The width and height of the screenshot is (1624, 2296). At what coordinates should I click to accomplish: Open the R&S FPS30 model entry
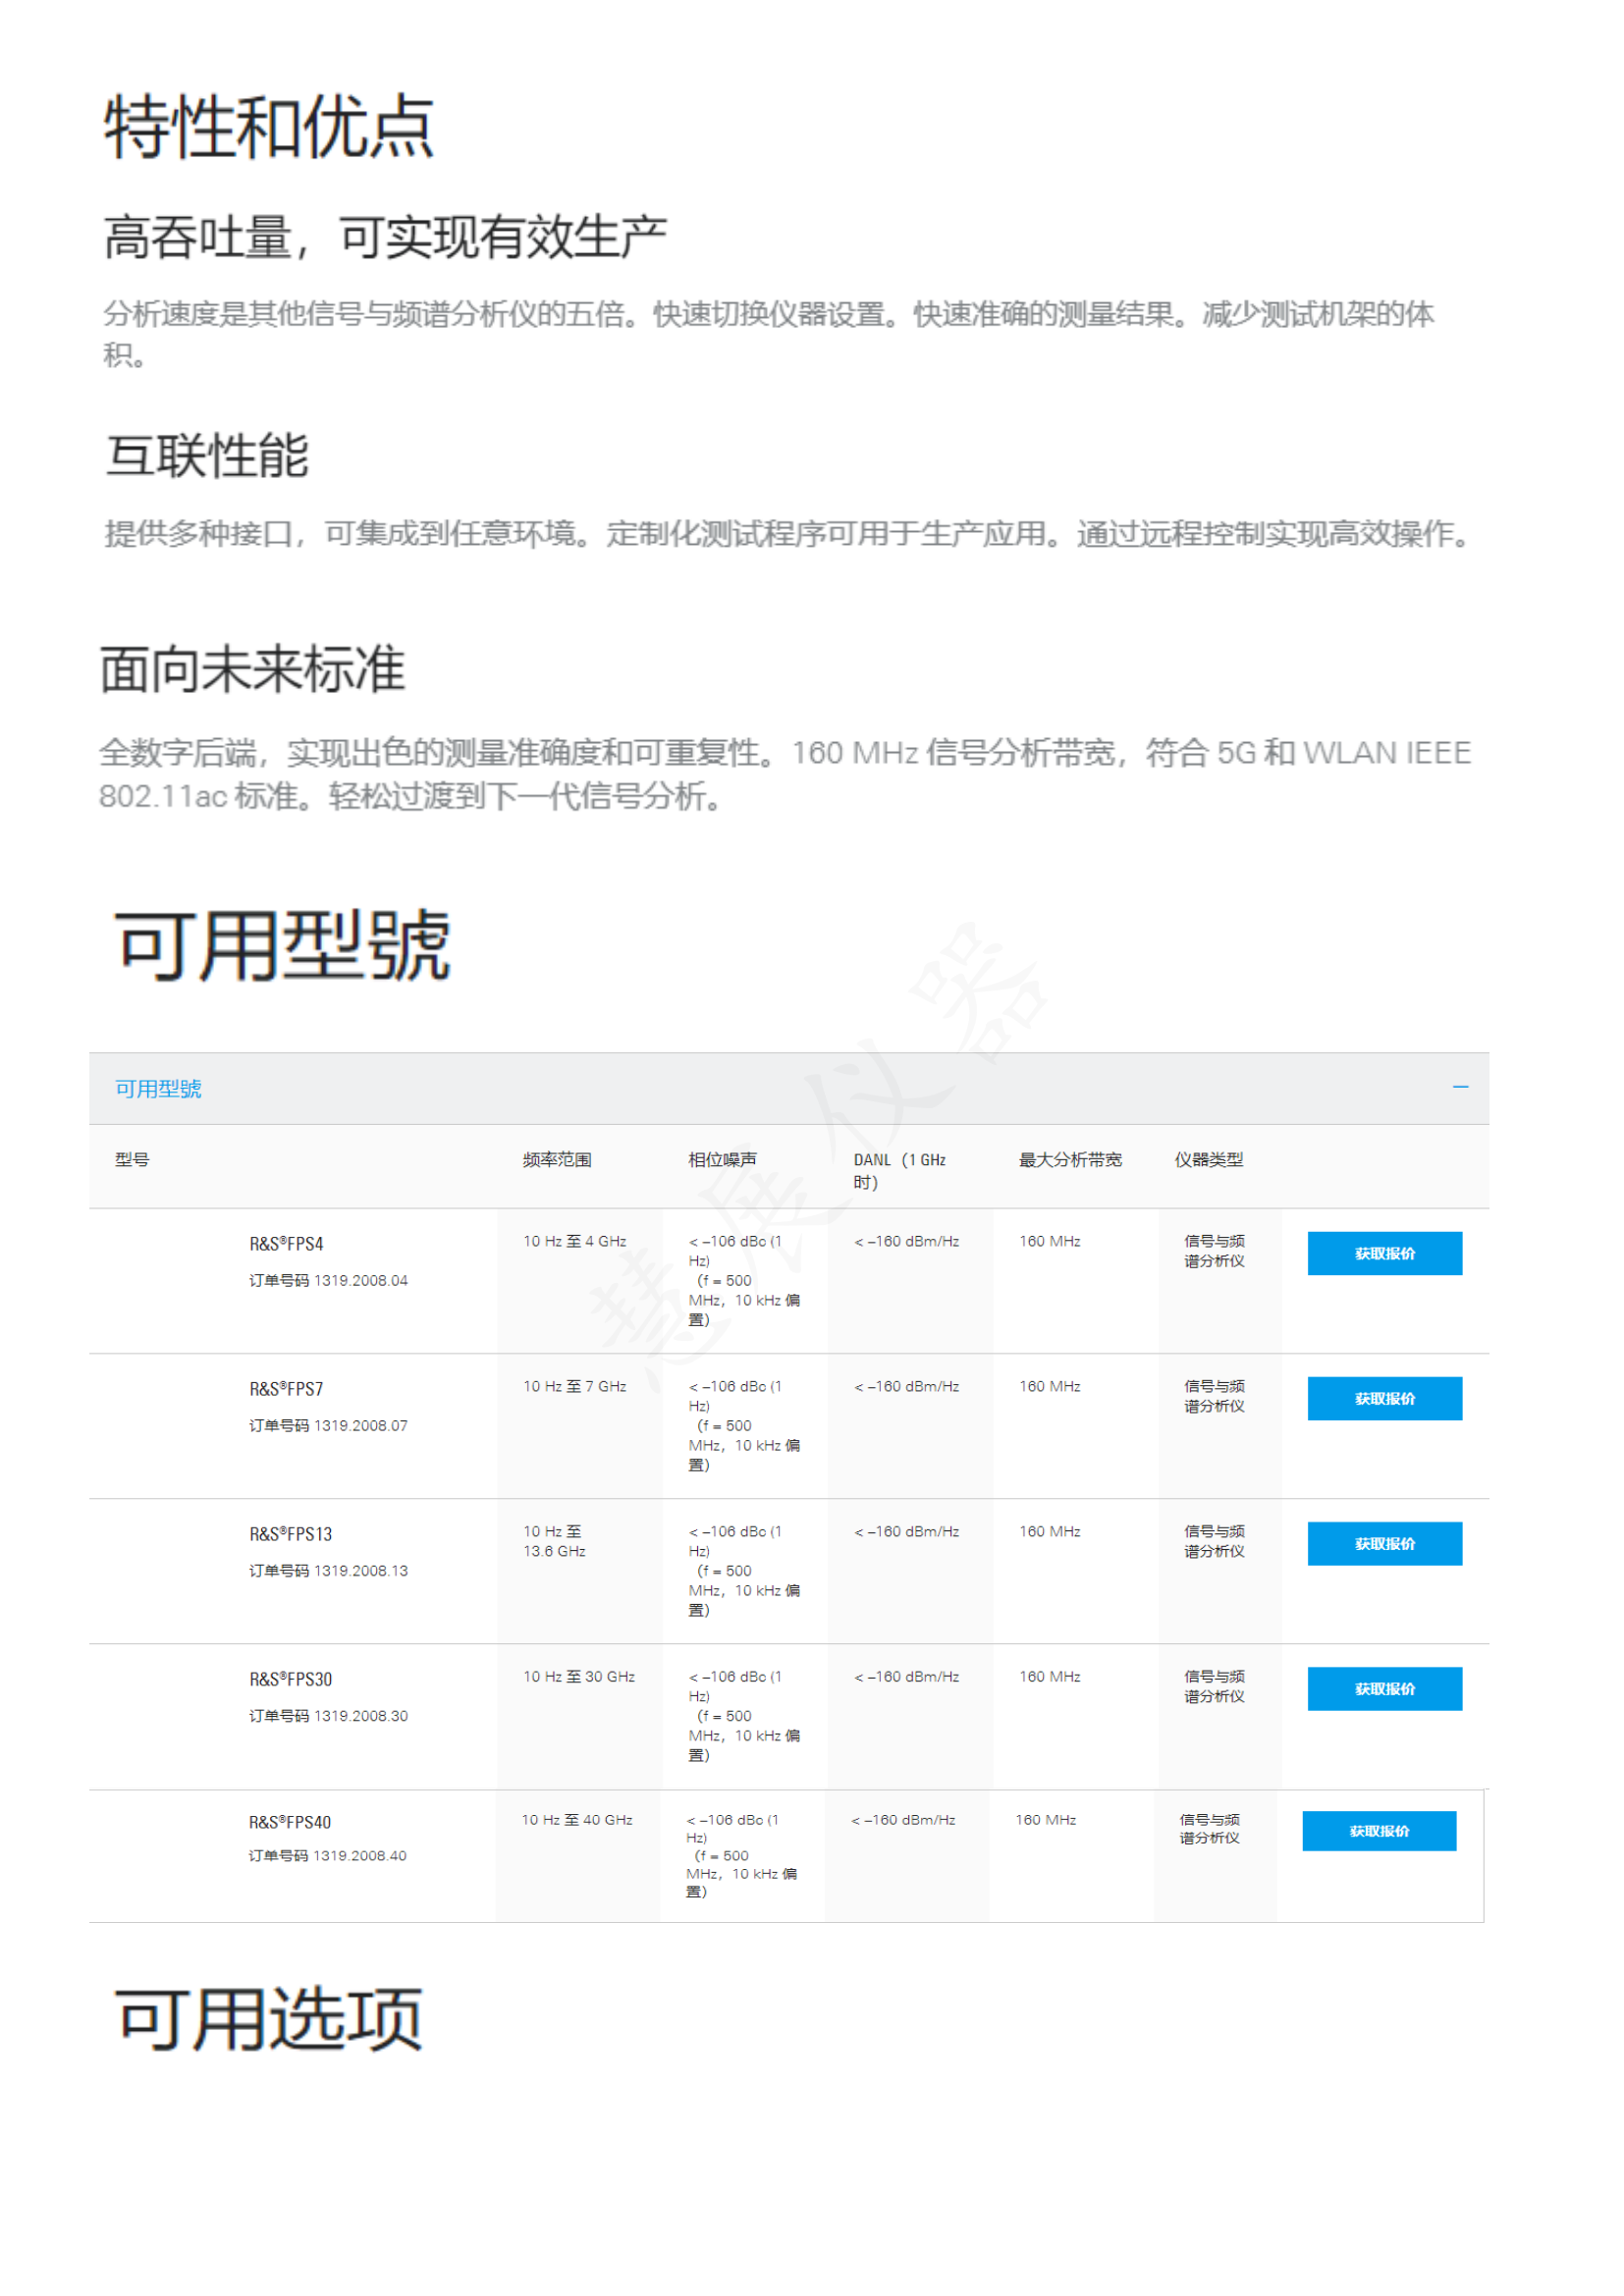(x=290, y=1679)
